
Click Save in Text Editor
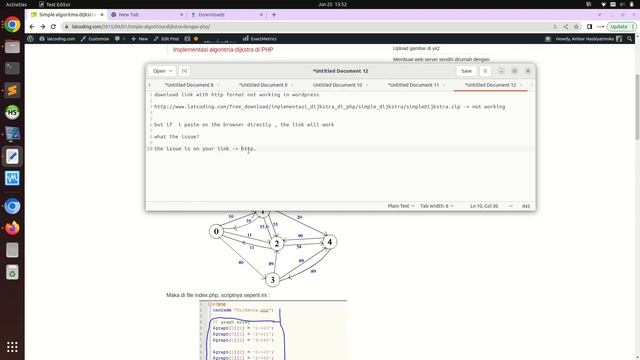[466, 71]
